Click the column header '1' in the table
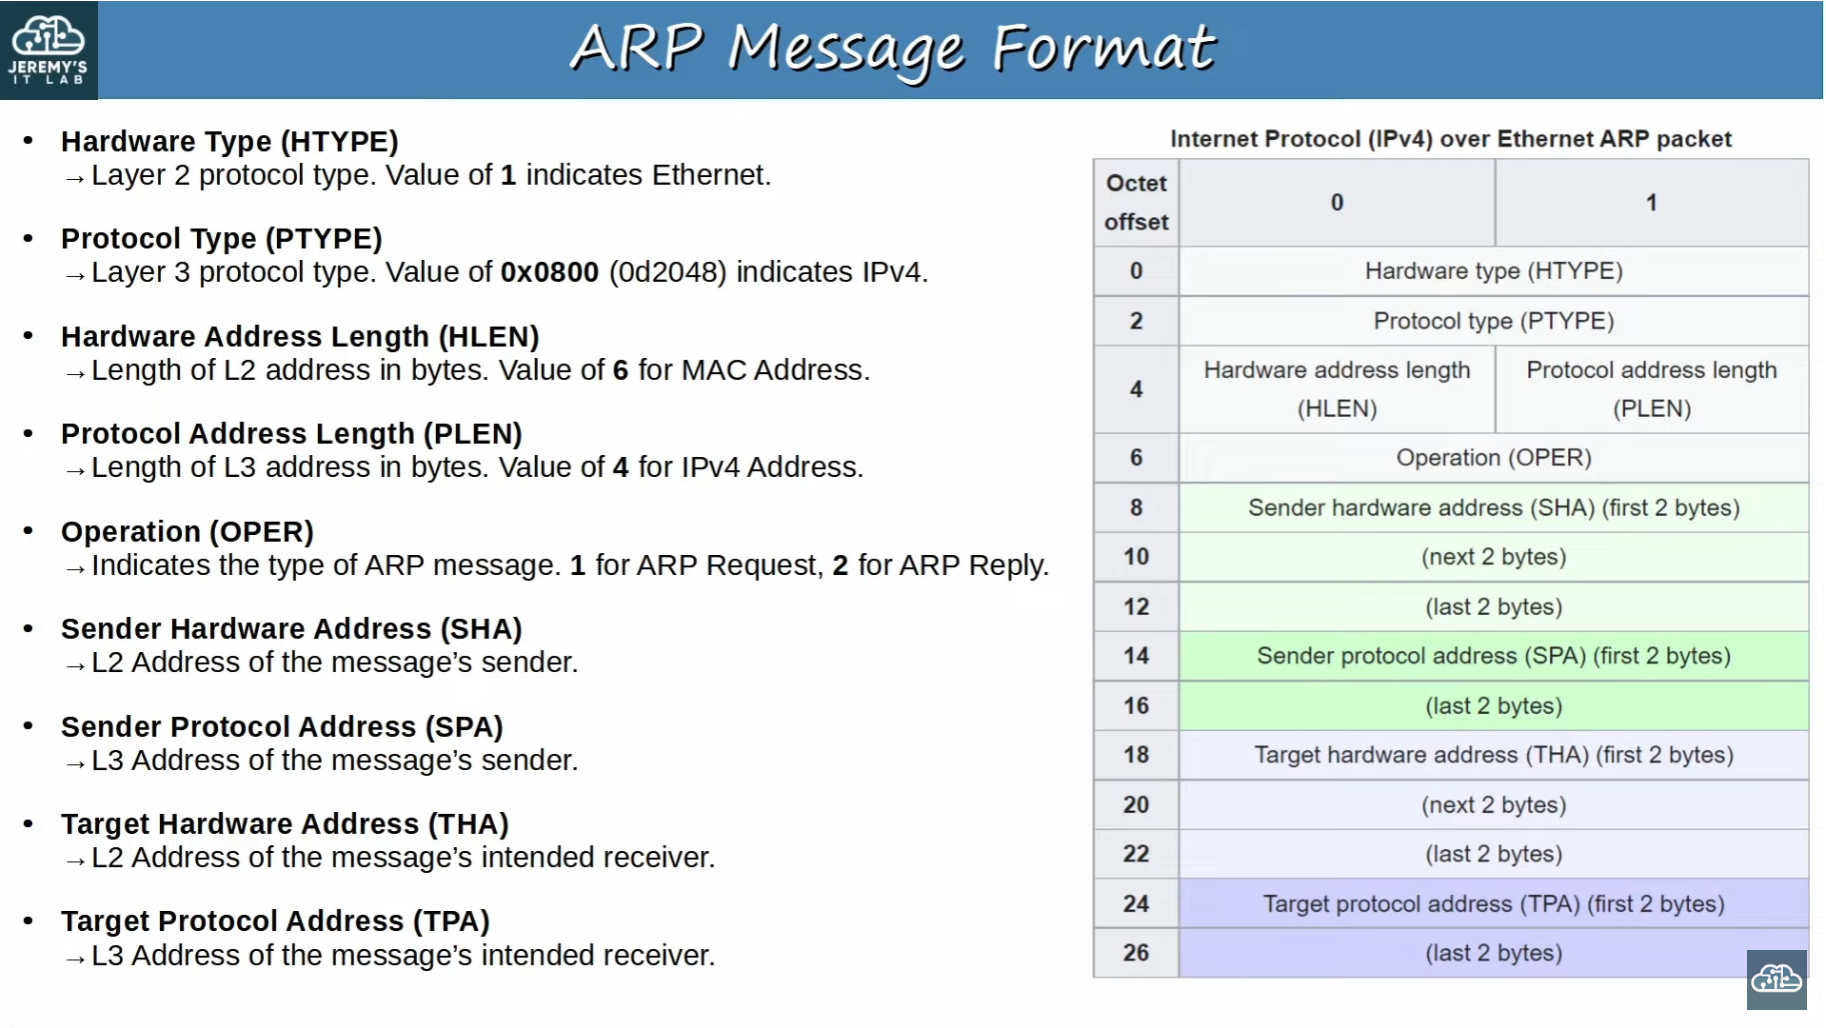The image size is (1826, 1028). tap(1652, 202)
